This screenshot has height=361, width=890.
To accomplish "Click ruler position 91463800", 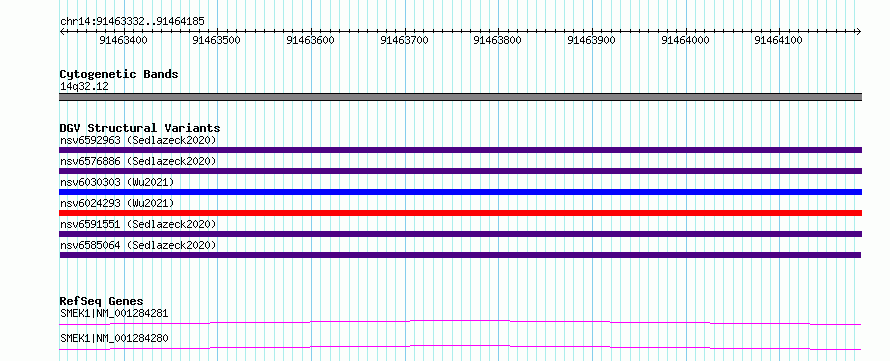I will [x=498, y=40].
